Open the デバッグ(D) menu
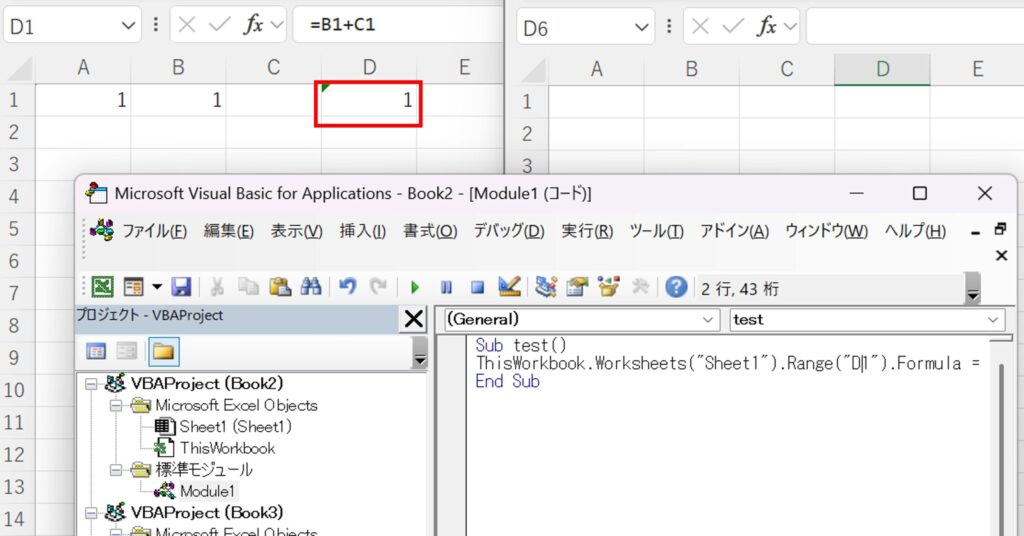1024x536 pixels. (x=509, y=231)
